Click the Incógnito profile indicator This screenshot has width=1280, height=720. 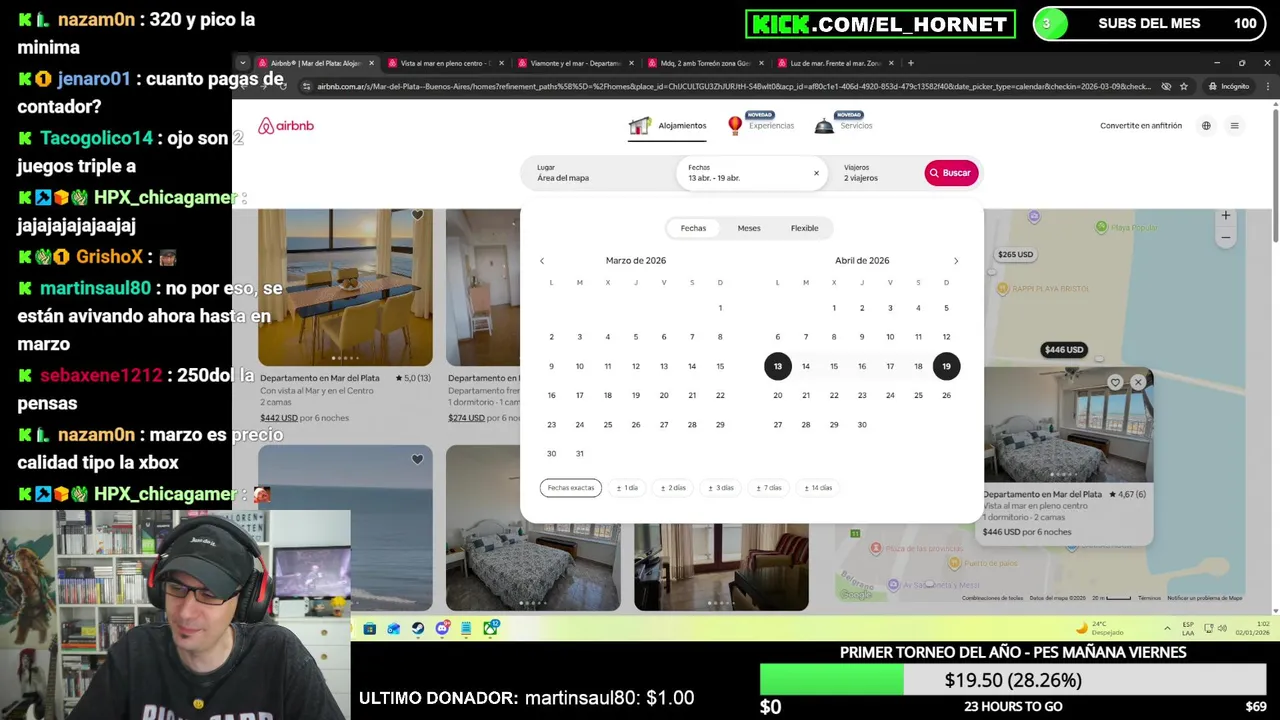coord(1229,86)
